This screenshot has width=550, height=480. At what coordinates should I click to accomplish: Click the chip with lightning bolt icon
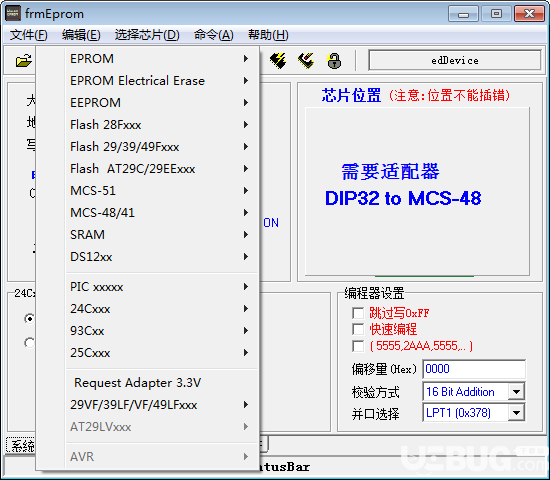coord(278,61)
